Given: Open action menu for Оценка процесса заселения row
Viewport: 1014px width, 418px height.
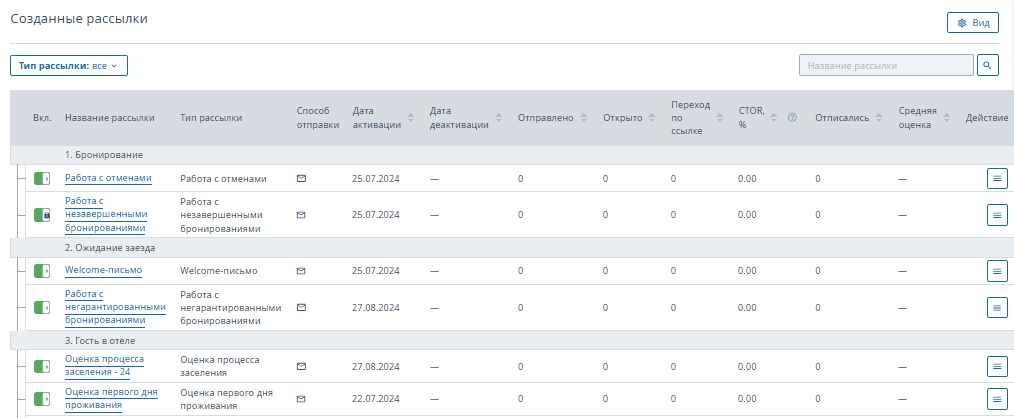Looking at the screenshot, I should (x=997, y=367).
